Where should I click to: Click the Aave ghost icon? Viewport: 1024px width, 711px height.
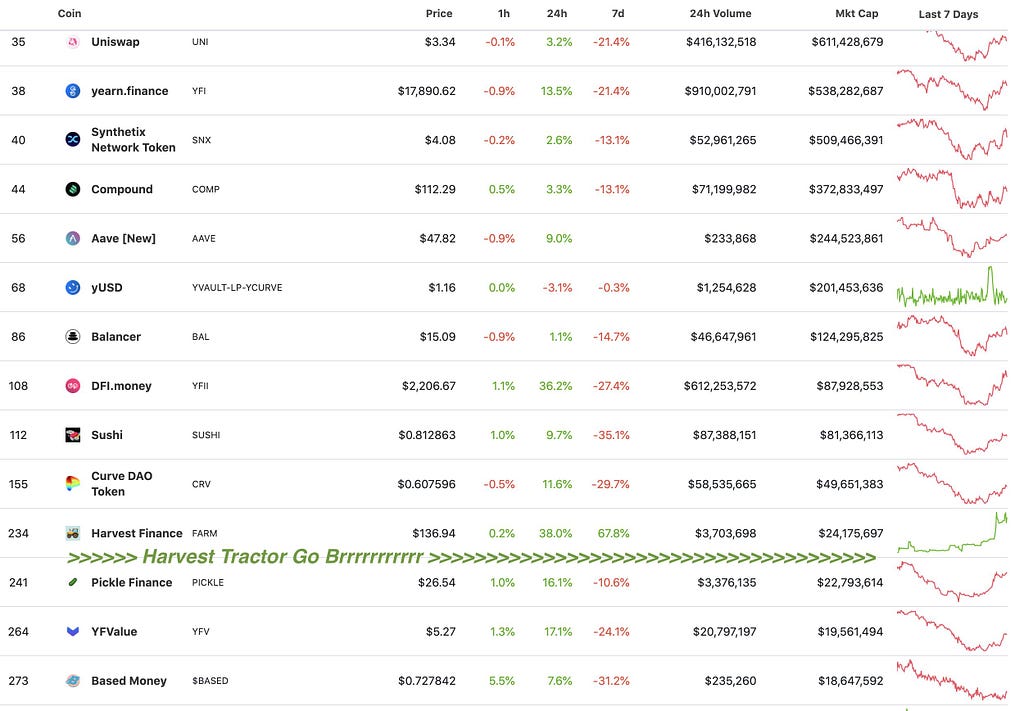tap(72, 238)
